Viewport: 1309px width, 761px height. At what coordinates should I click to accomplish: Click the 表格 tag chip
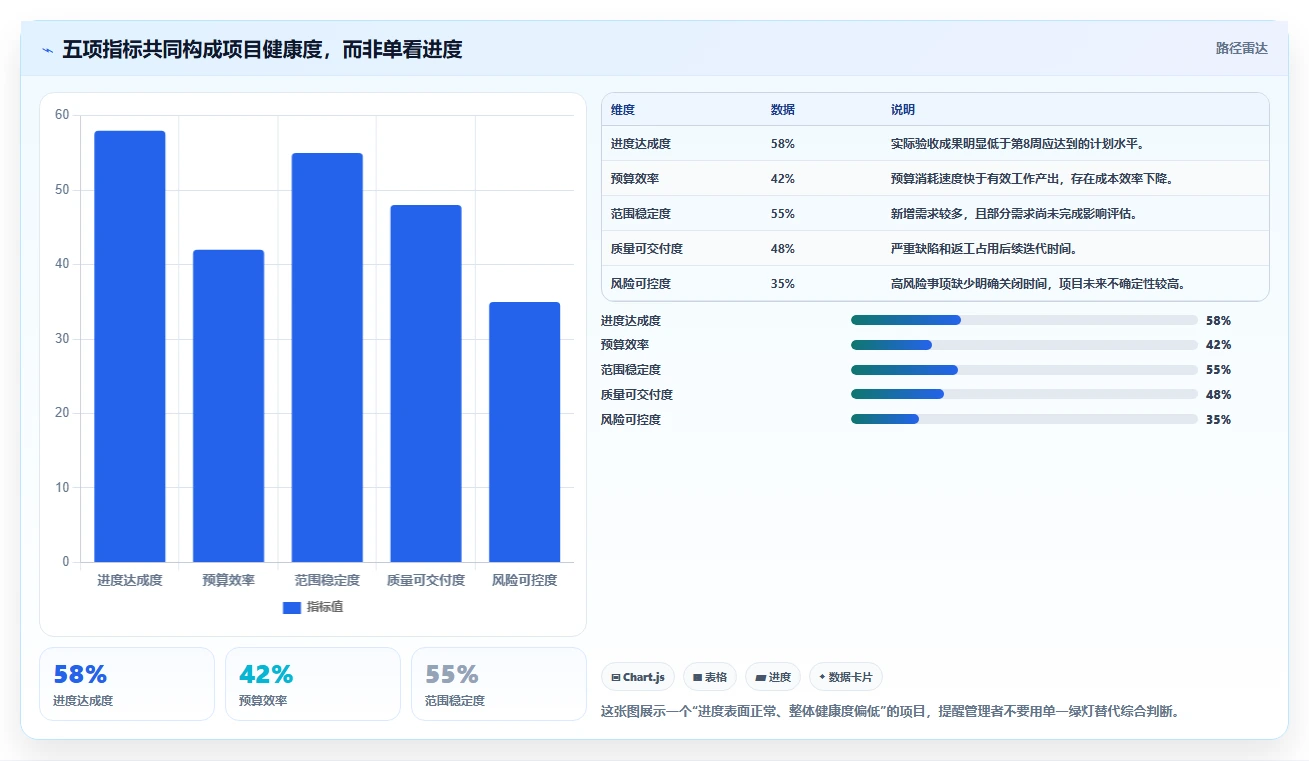pyautogui.click(x=710, y=677)
